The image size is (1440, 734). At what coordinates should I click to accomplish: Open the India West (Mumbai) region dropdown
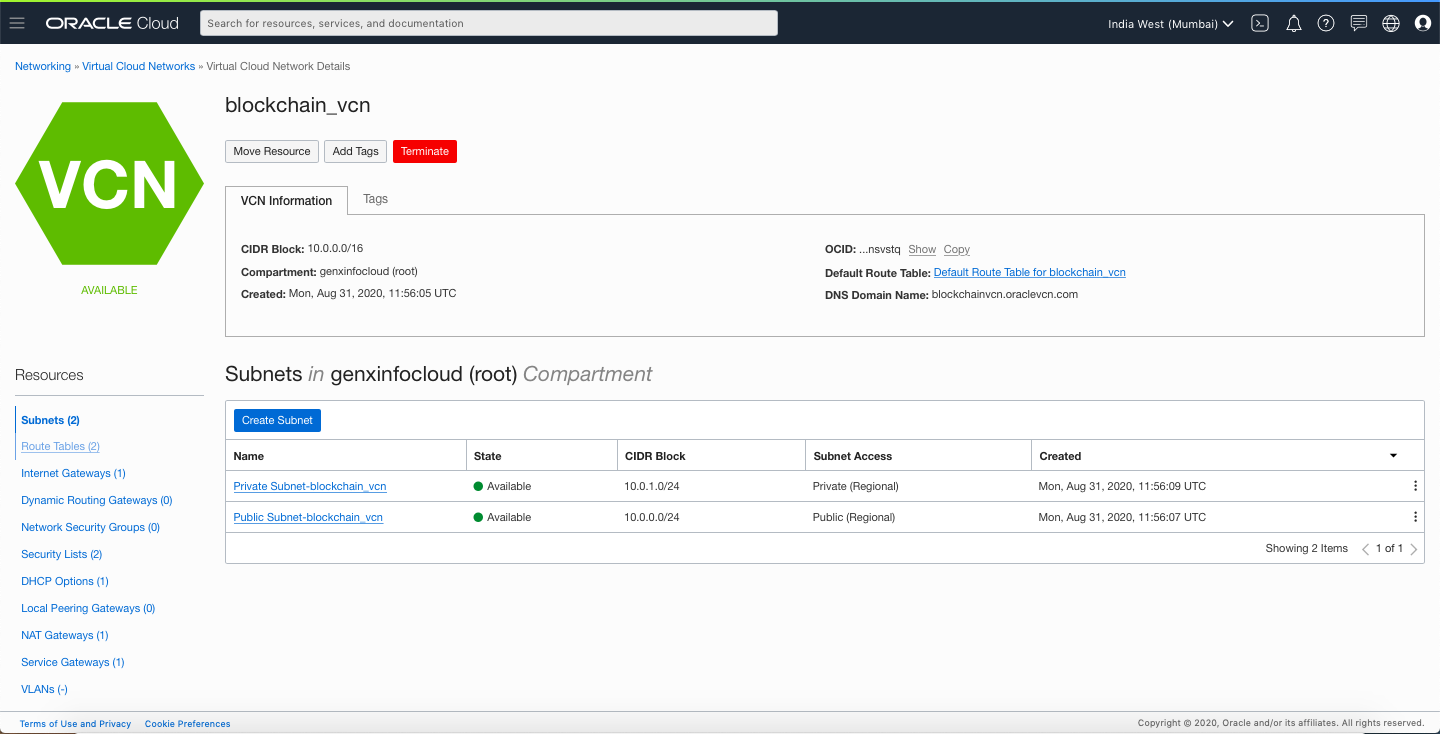click(1169, 23)
